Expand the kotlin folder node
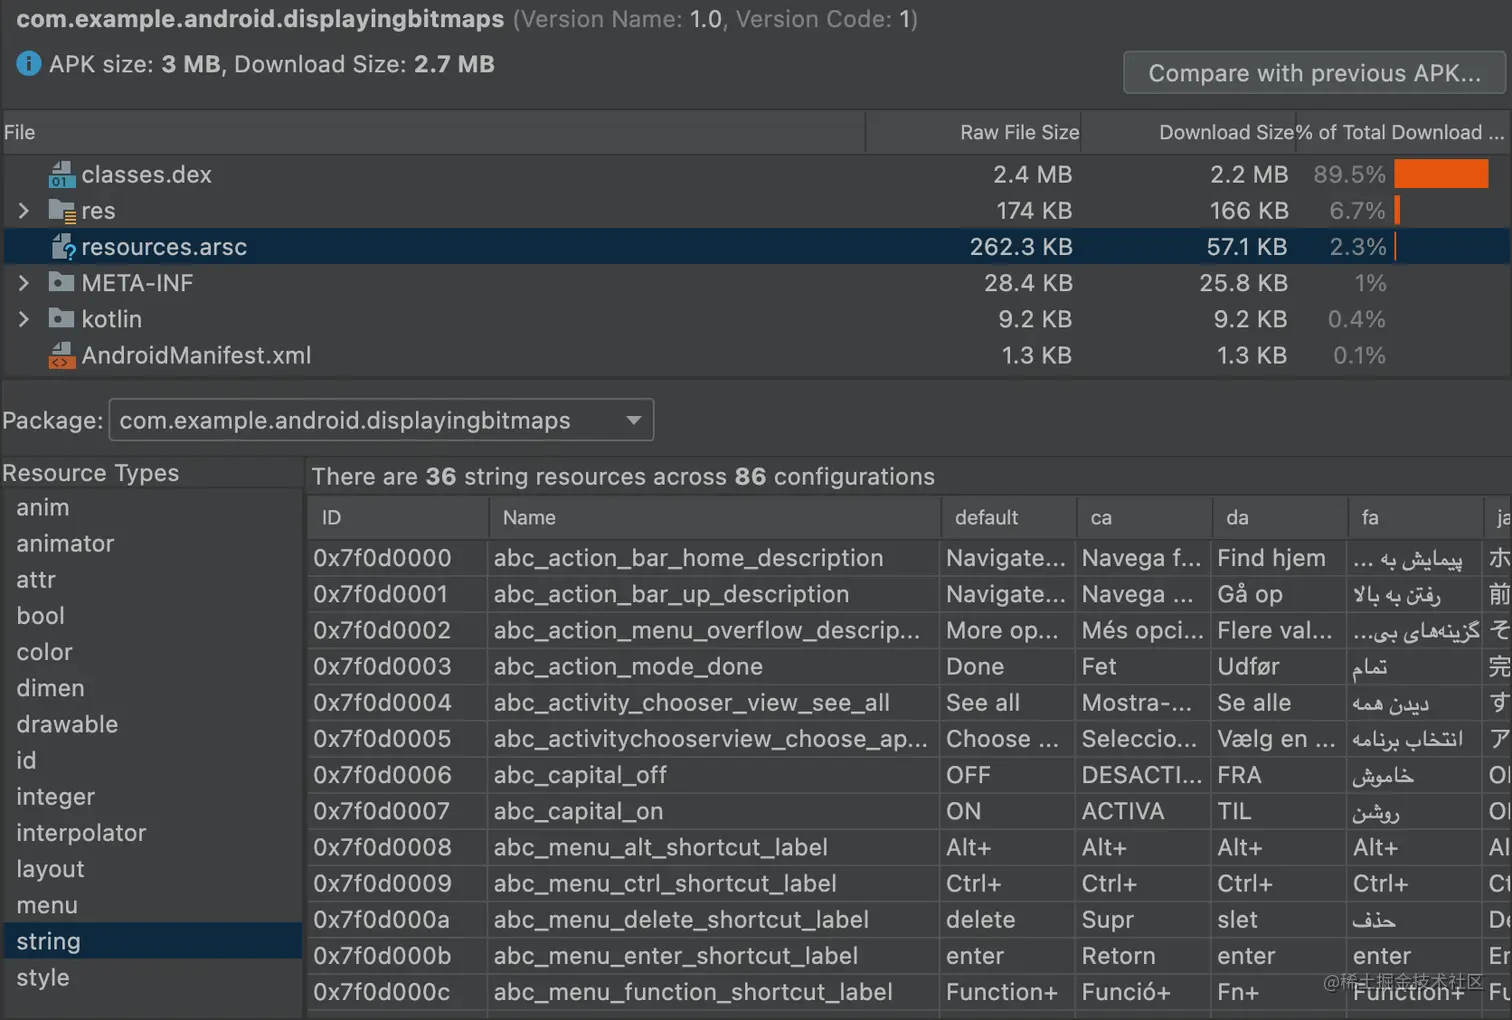 (24, 319)
